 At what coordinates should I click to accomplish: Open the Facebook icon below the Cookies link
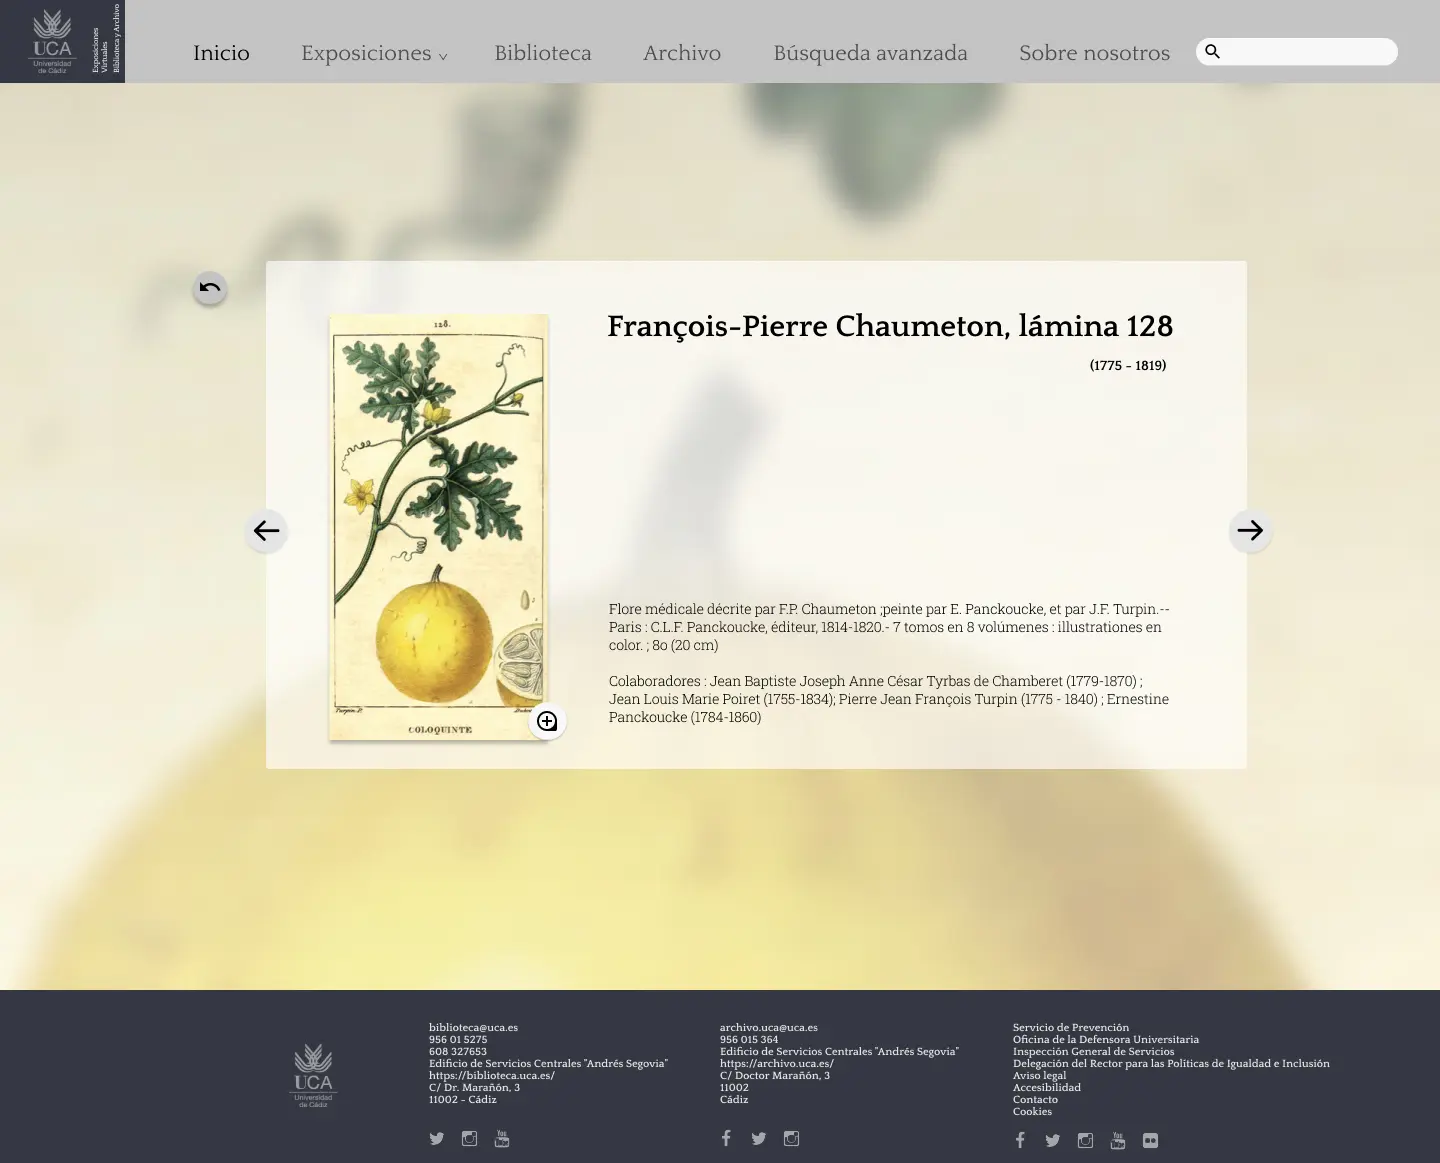point(1020,1140)
